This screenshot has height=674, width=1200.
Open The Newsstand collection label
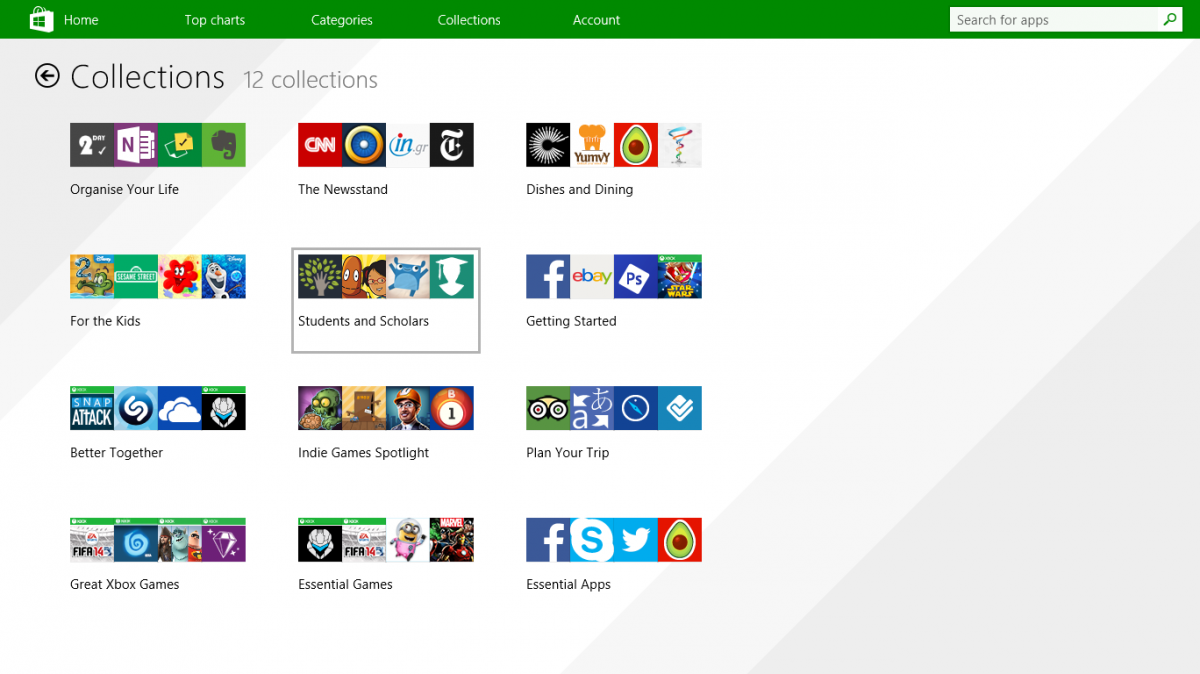(343, 189)
